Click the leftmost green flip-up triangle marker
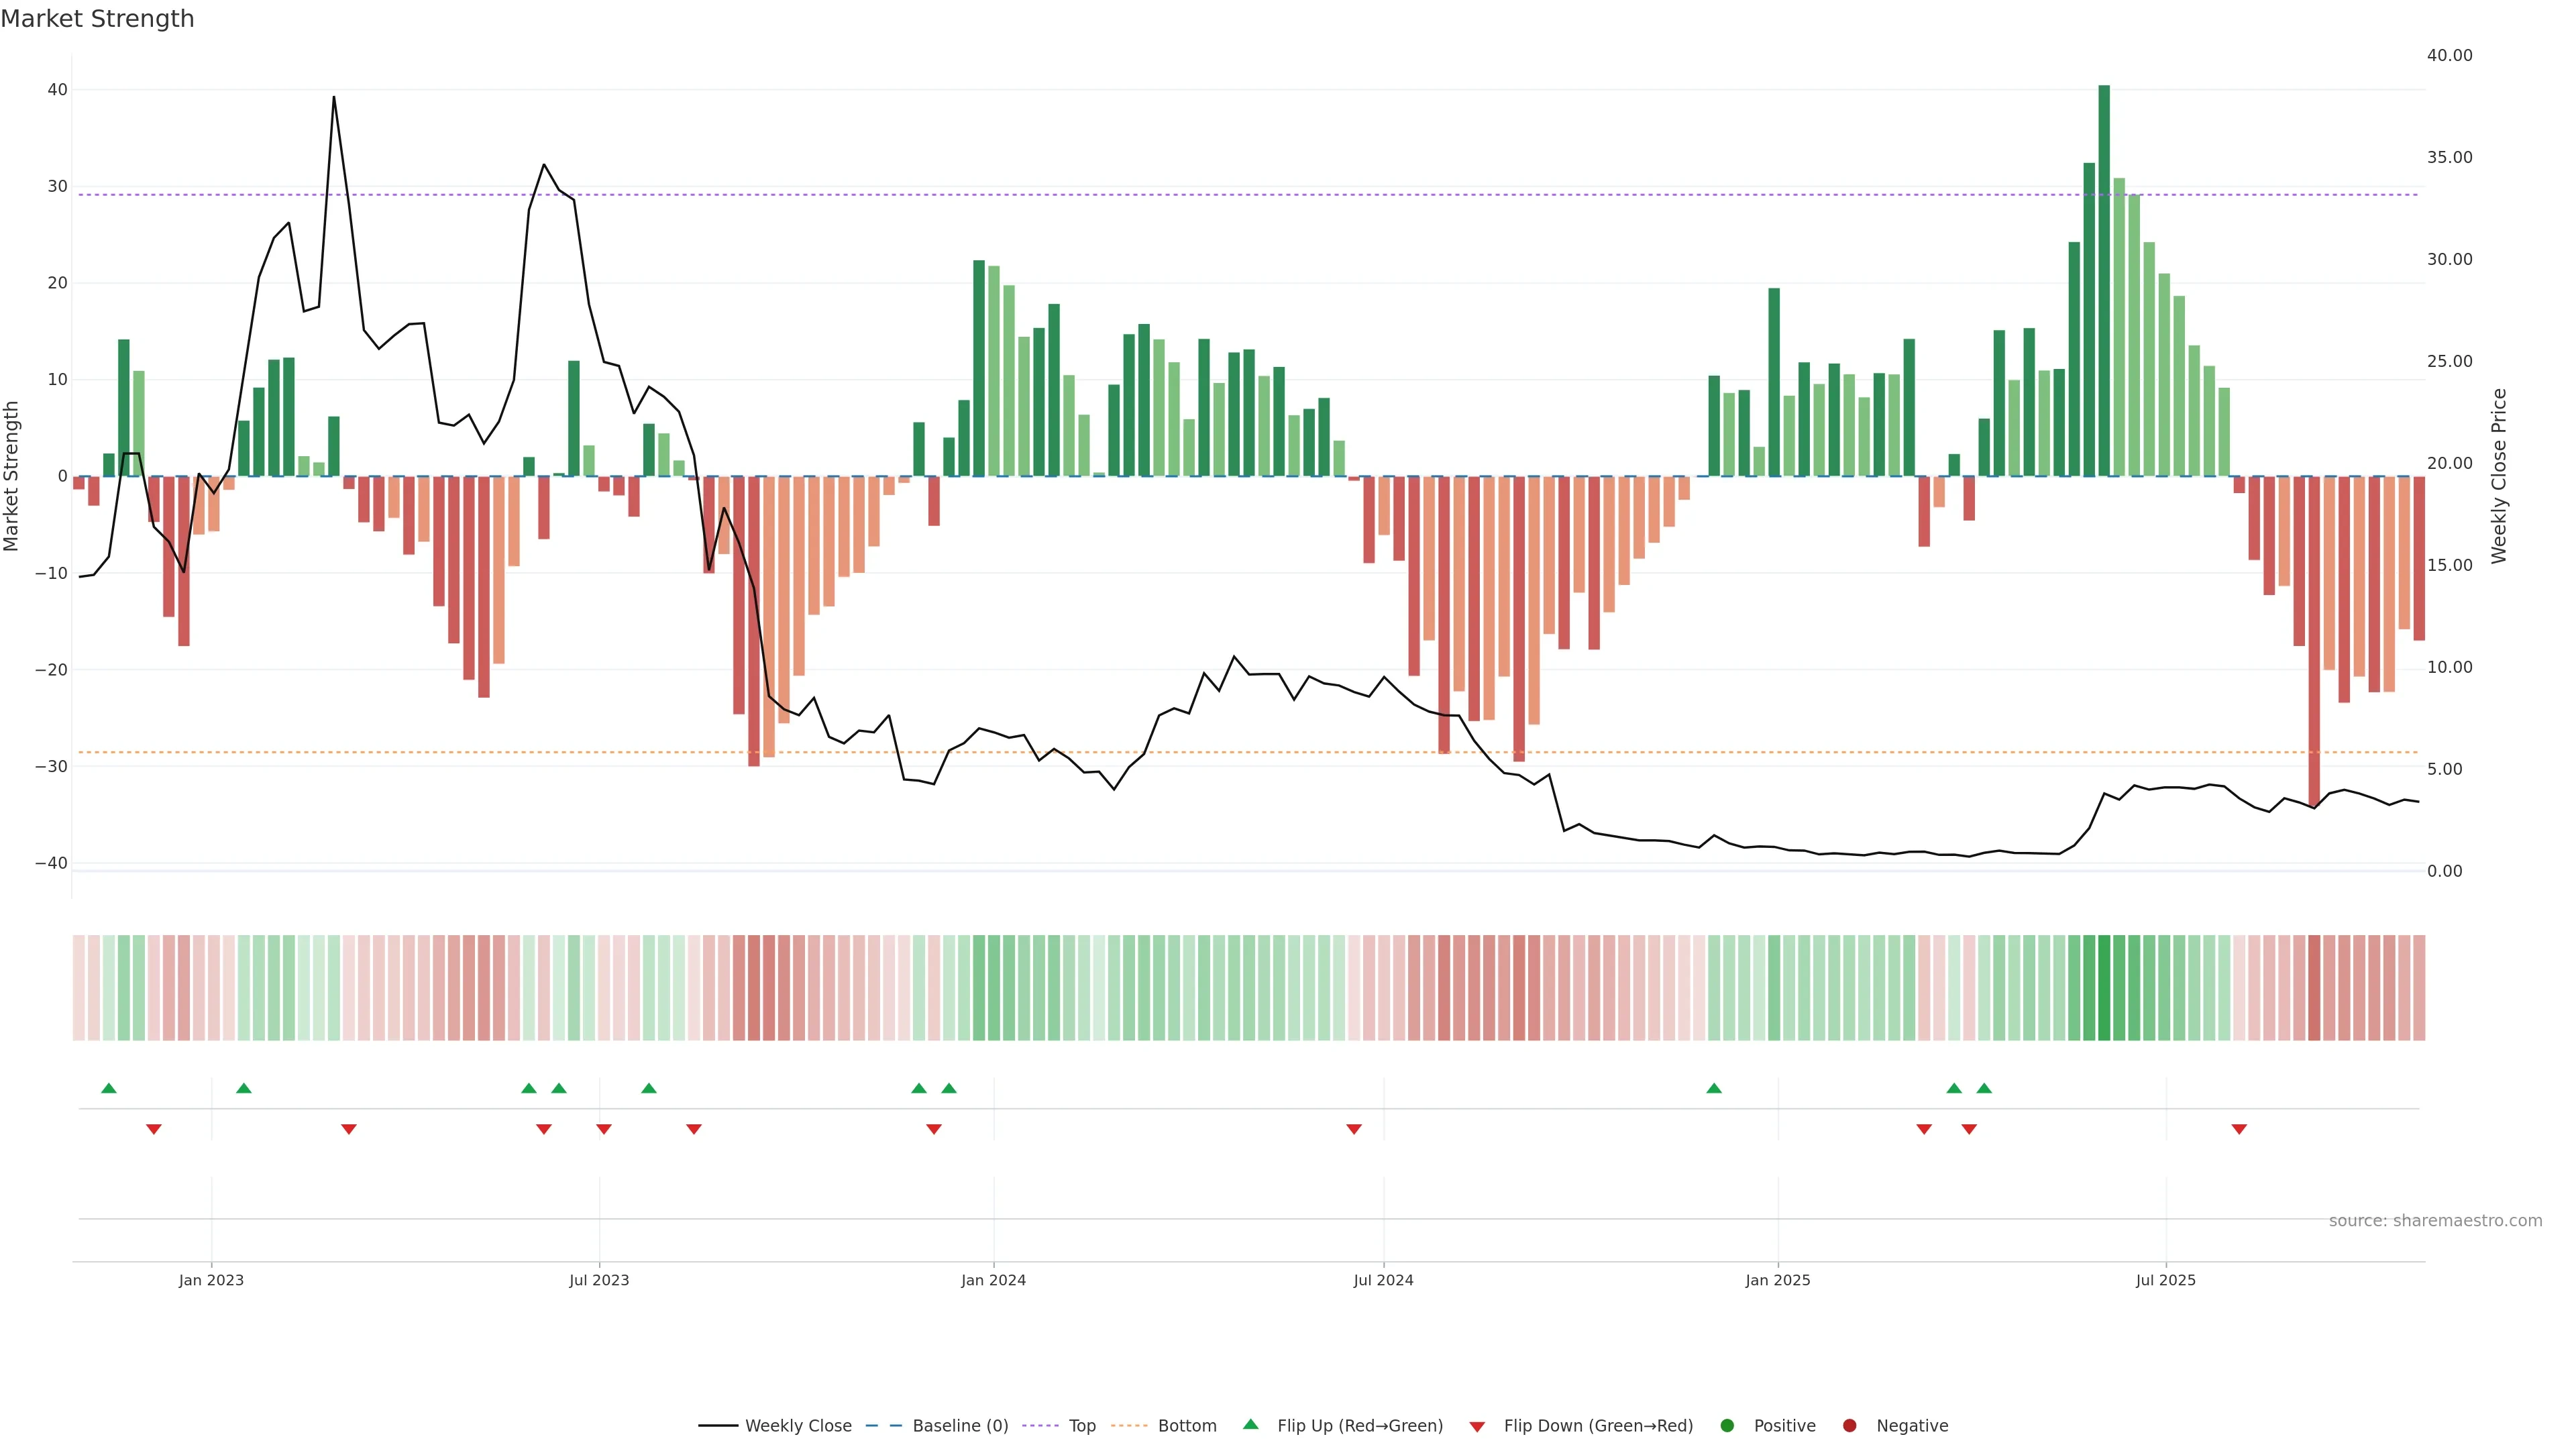 click(109, 1088)
